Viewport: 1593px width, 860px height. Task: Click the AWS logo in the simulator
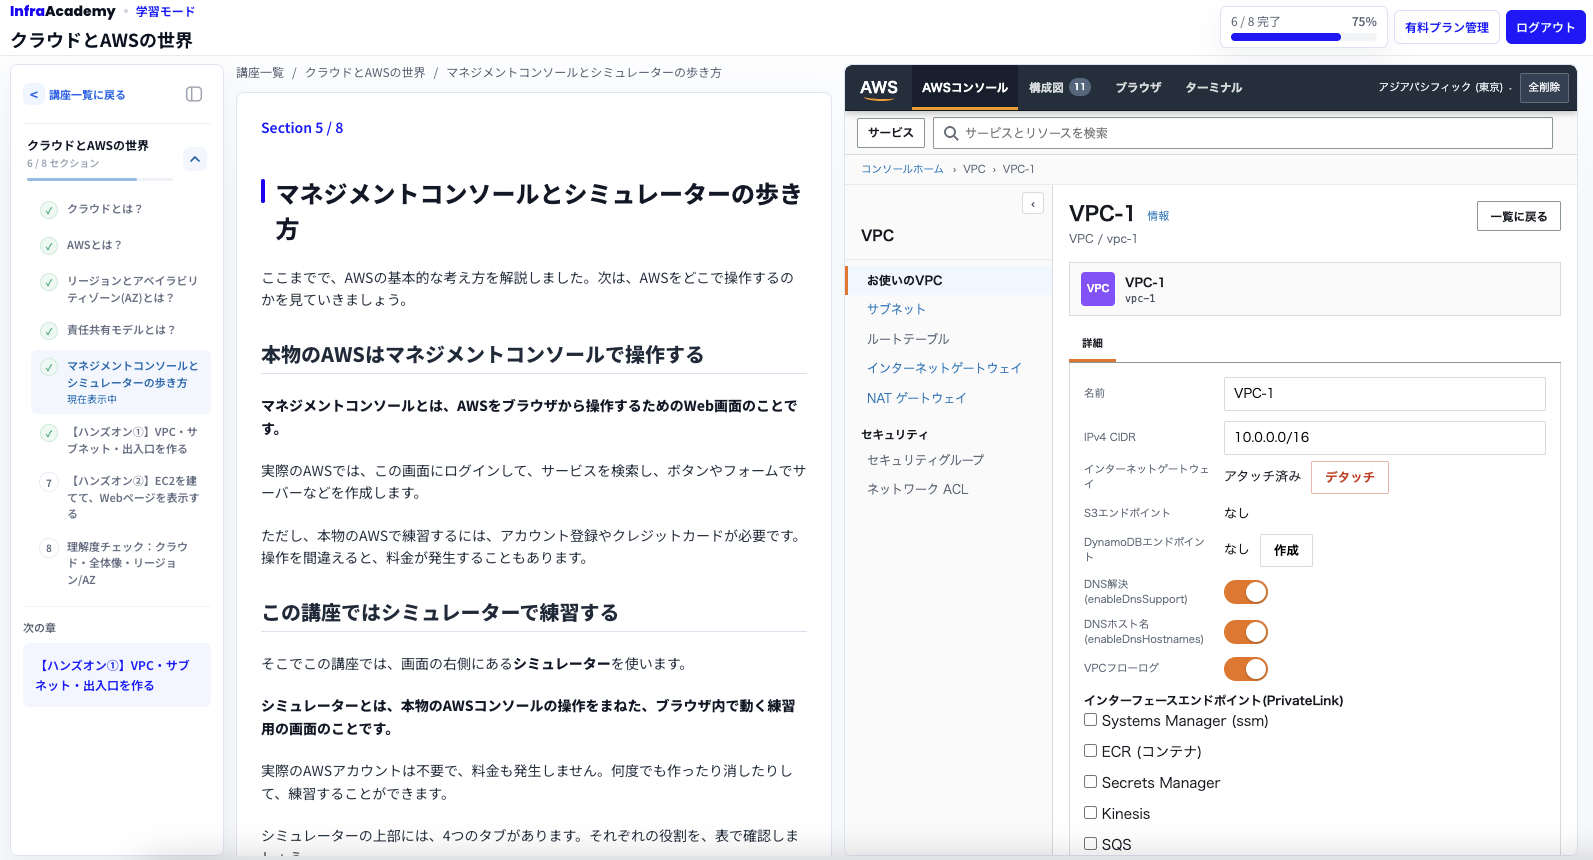click(x=879, y=88)
